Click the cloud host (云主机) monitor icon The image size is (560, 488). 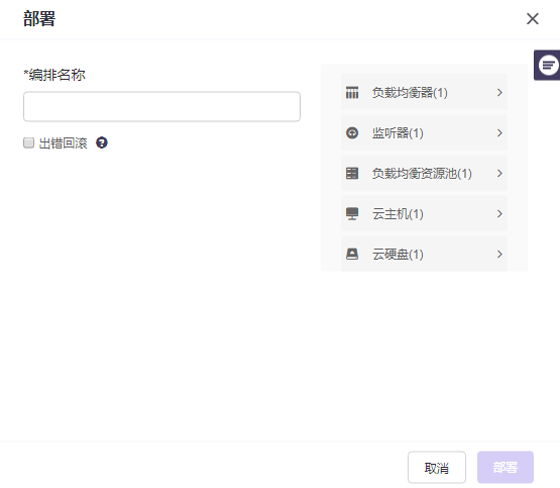352,214
